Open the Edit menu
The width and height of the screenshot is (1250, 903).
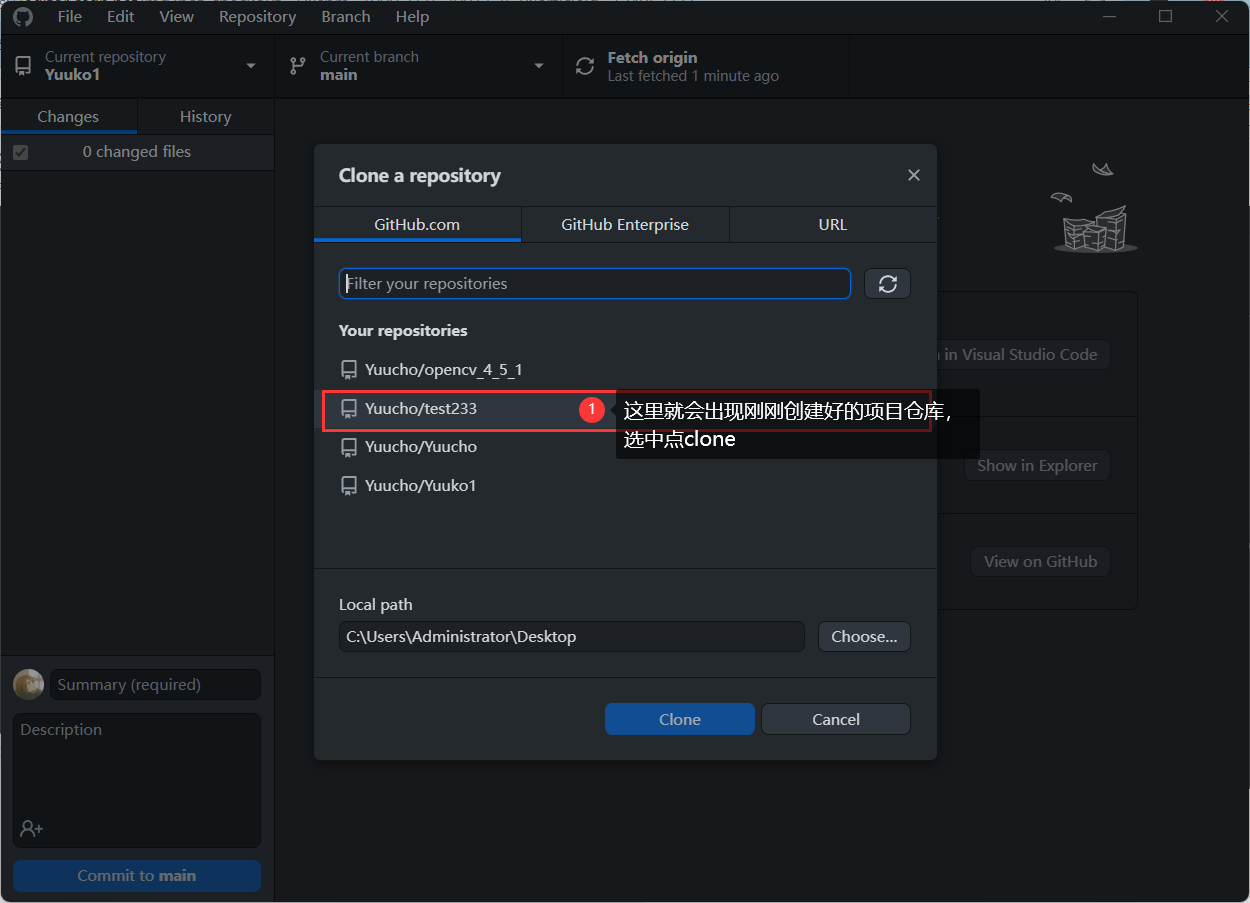click(x=120, y=16)
